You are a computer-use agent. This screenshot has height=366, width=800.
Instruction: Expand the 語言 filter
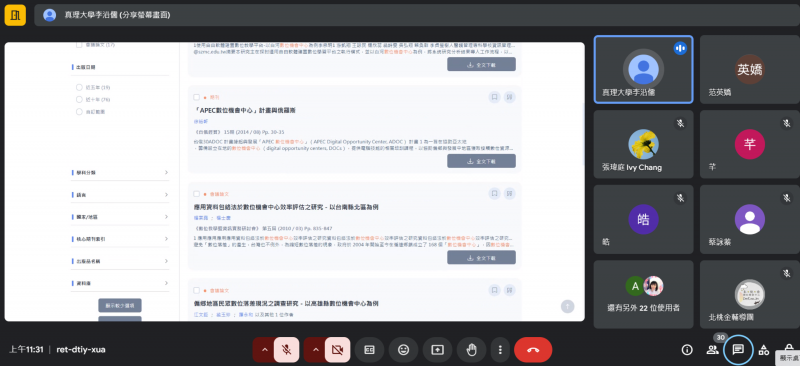(x=120, y=195)
